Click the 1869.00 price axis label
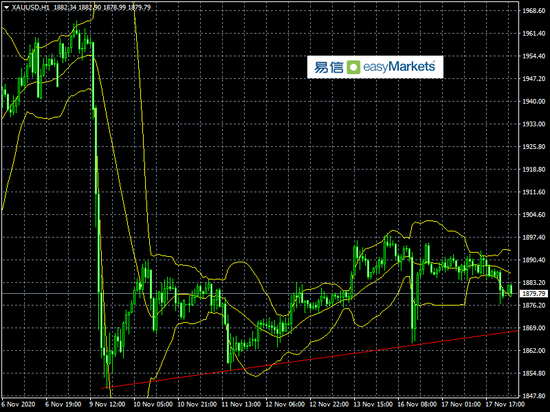The height and width of the screenshot is (412, 550). (534, 328)
